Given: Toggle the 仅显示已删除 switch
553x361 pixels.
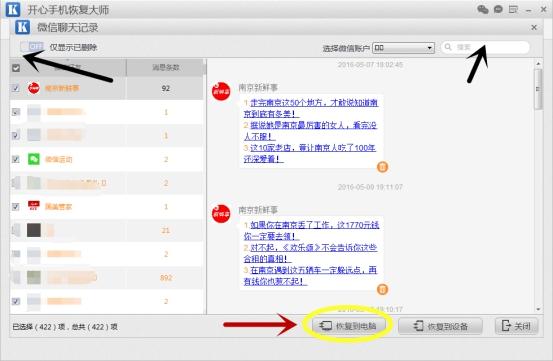Looking at the screenshot, I should (x=32, y=47).
